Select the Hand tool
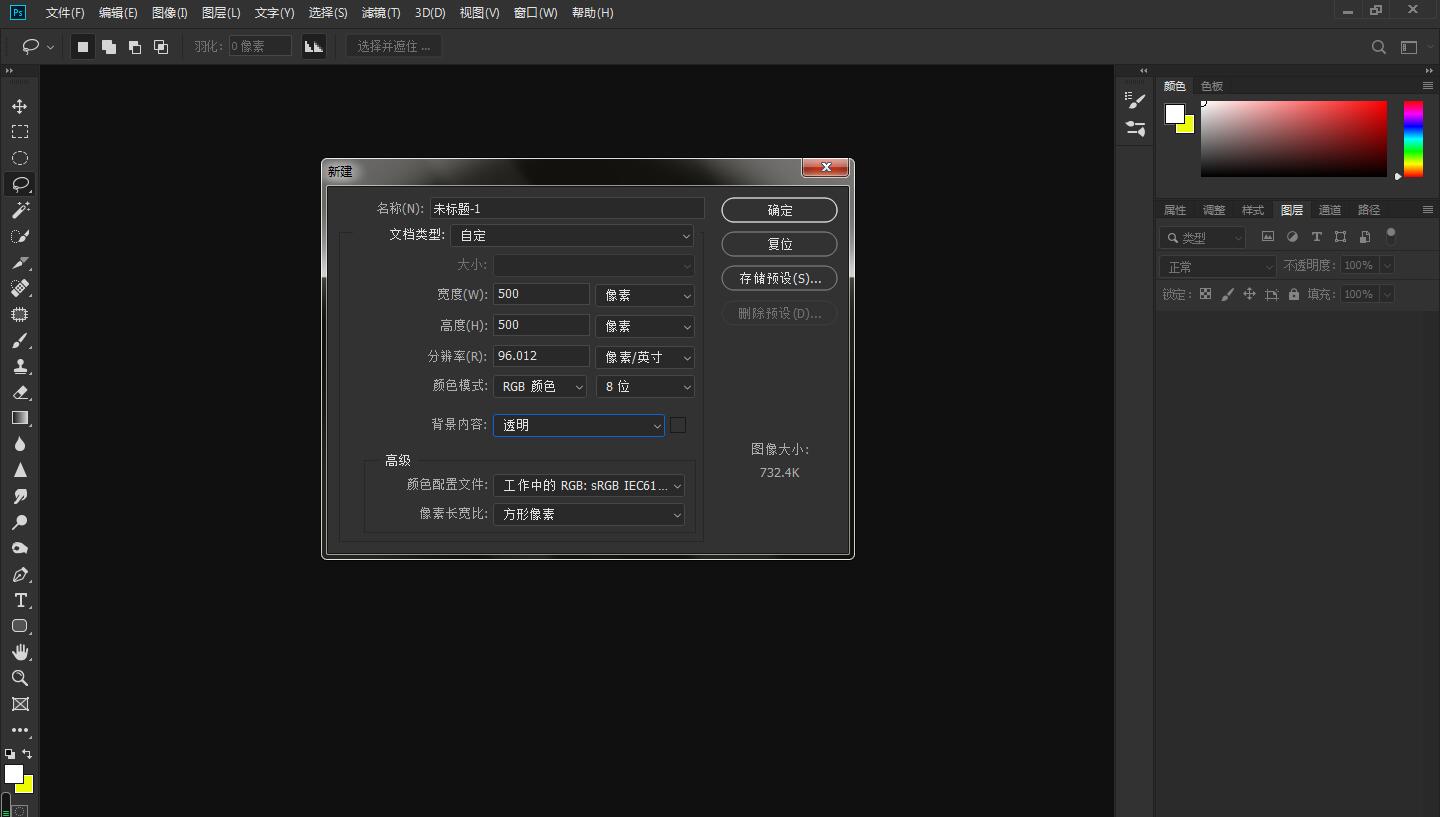Viewport: 1440px width, 817px height. (20, 652)
